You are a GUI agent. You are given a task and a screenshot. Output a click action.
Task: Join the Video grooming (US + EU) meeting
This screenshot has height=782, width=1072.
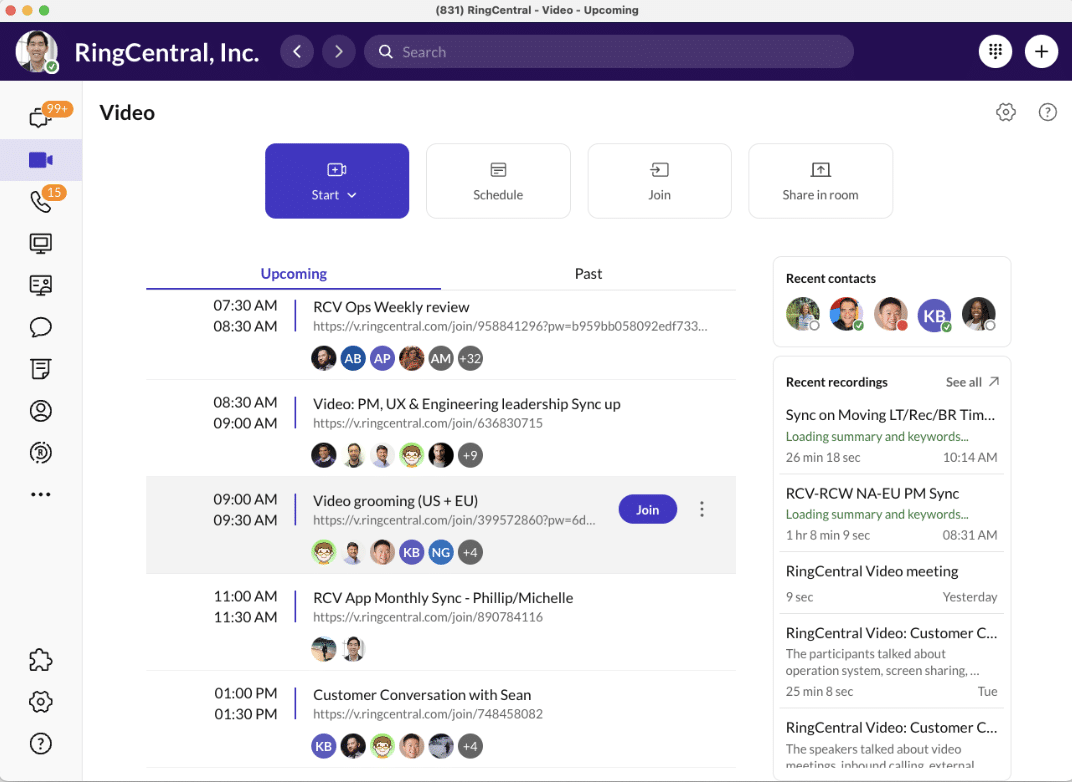click(x=647, y=510)
